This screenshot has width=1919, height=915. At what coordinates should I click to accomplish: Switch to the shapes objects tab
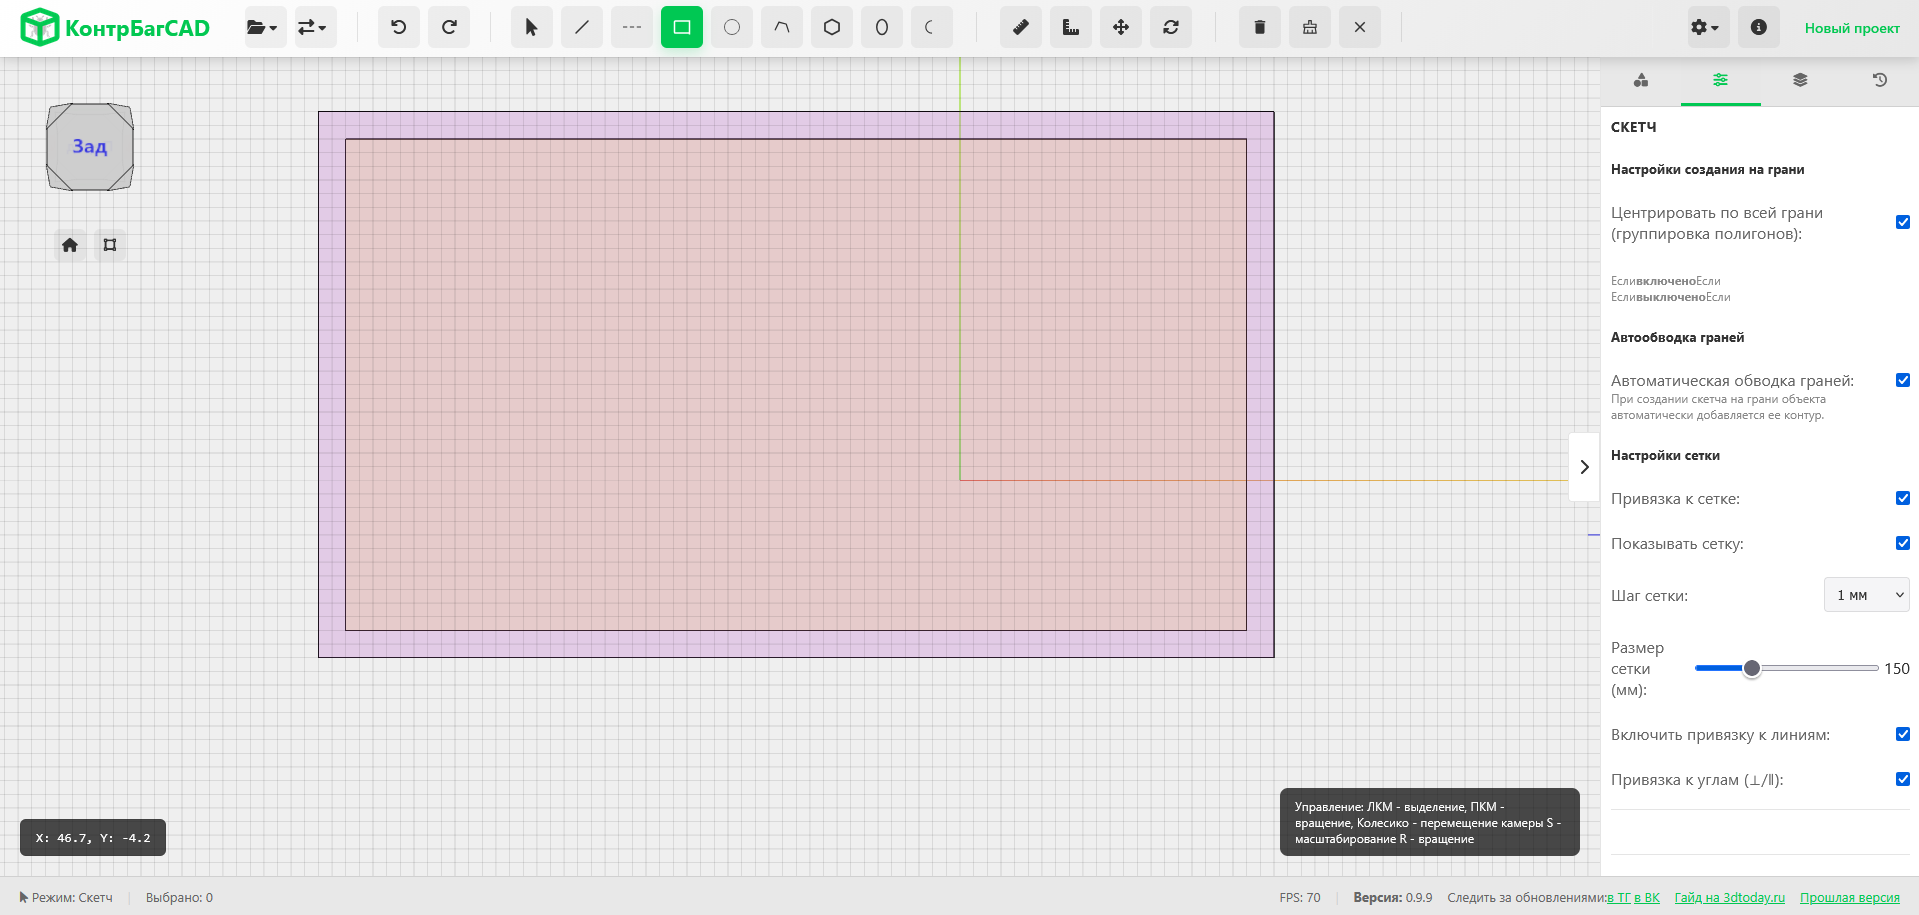pyautogui.click(x=1641, y=80)
